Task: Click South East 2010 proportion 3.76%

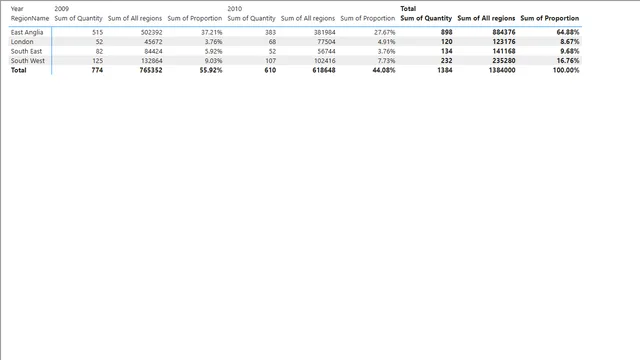Action: click(x=386, y=51)
